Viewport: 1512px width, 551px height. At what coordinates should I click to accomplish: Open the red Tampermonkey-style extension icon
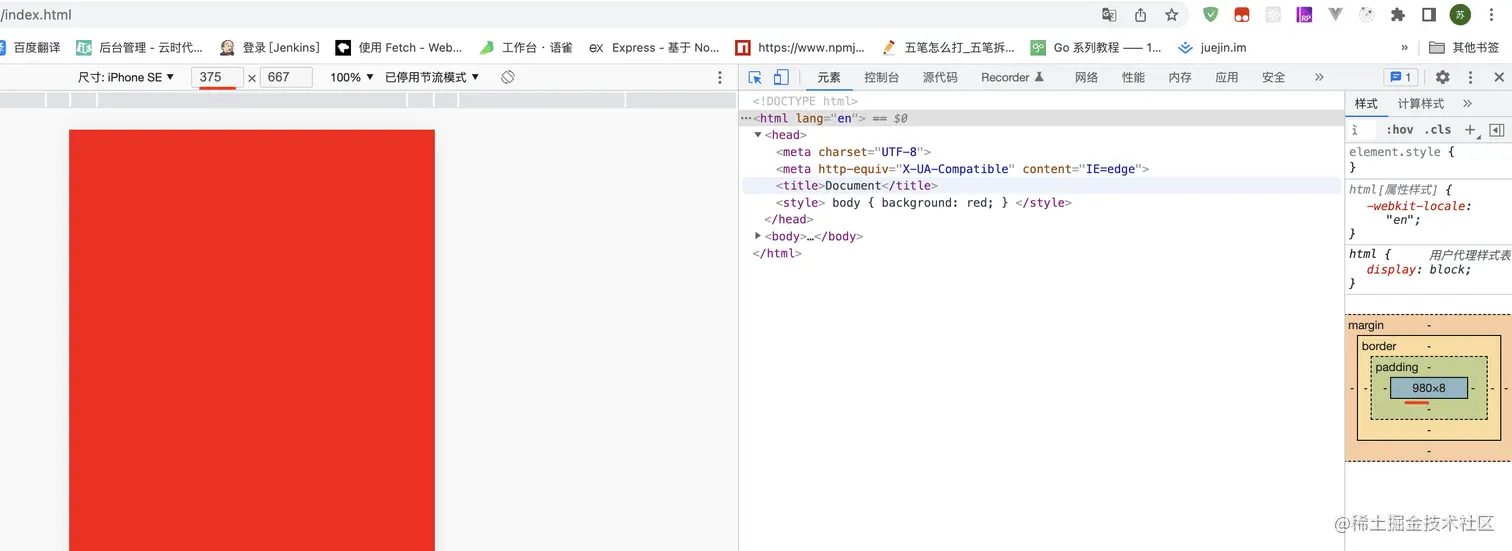1241,15
